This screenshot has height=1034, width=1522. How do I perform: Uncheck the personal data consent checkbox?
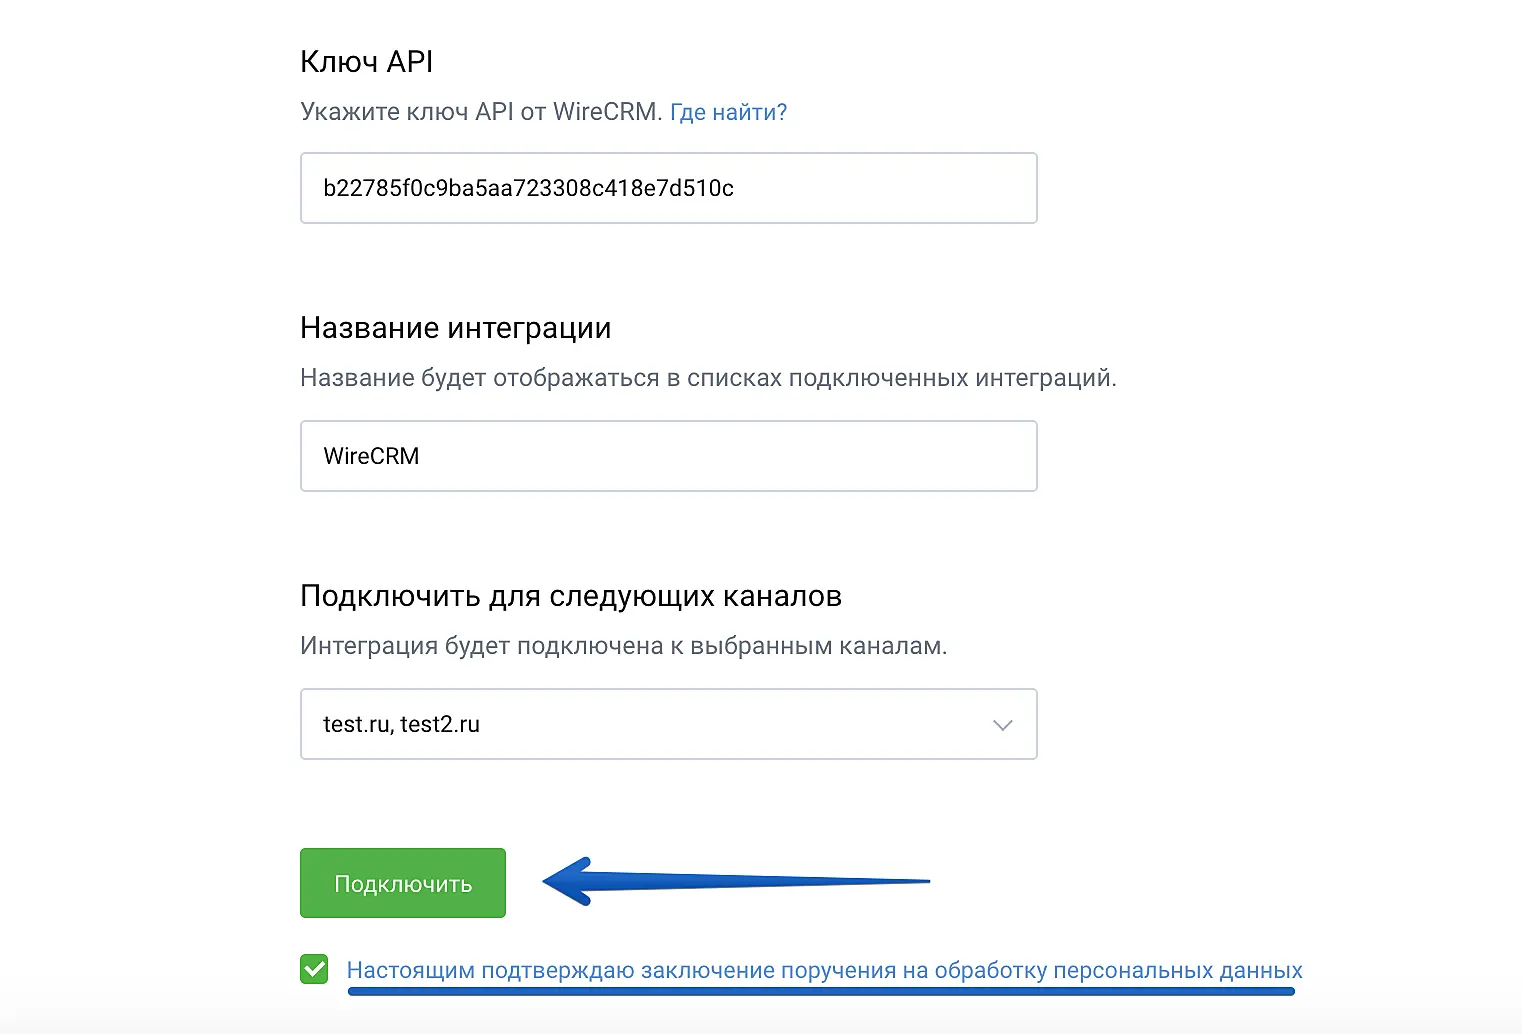click(x=314, y=969)
